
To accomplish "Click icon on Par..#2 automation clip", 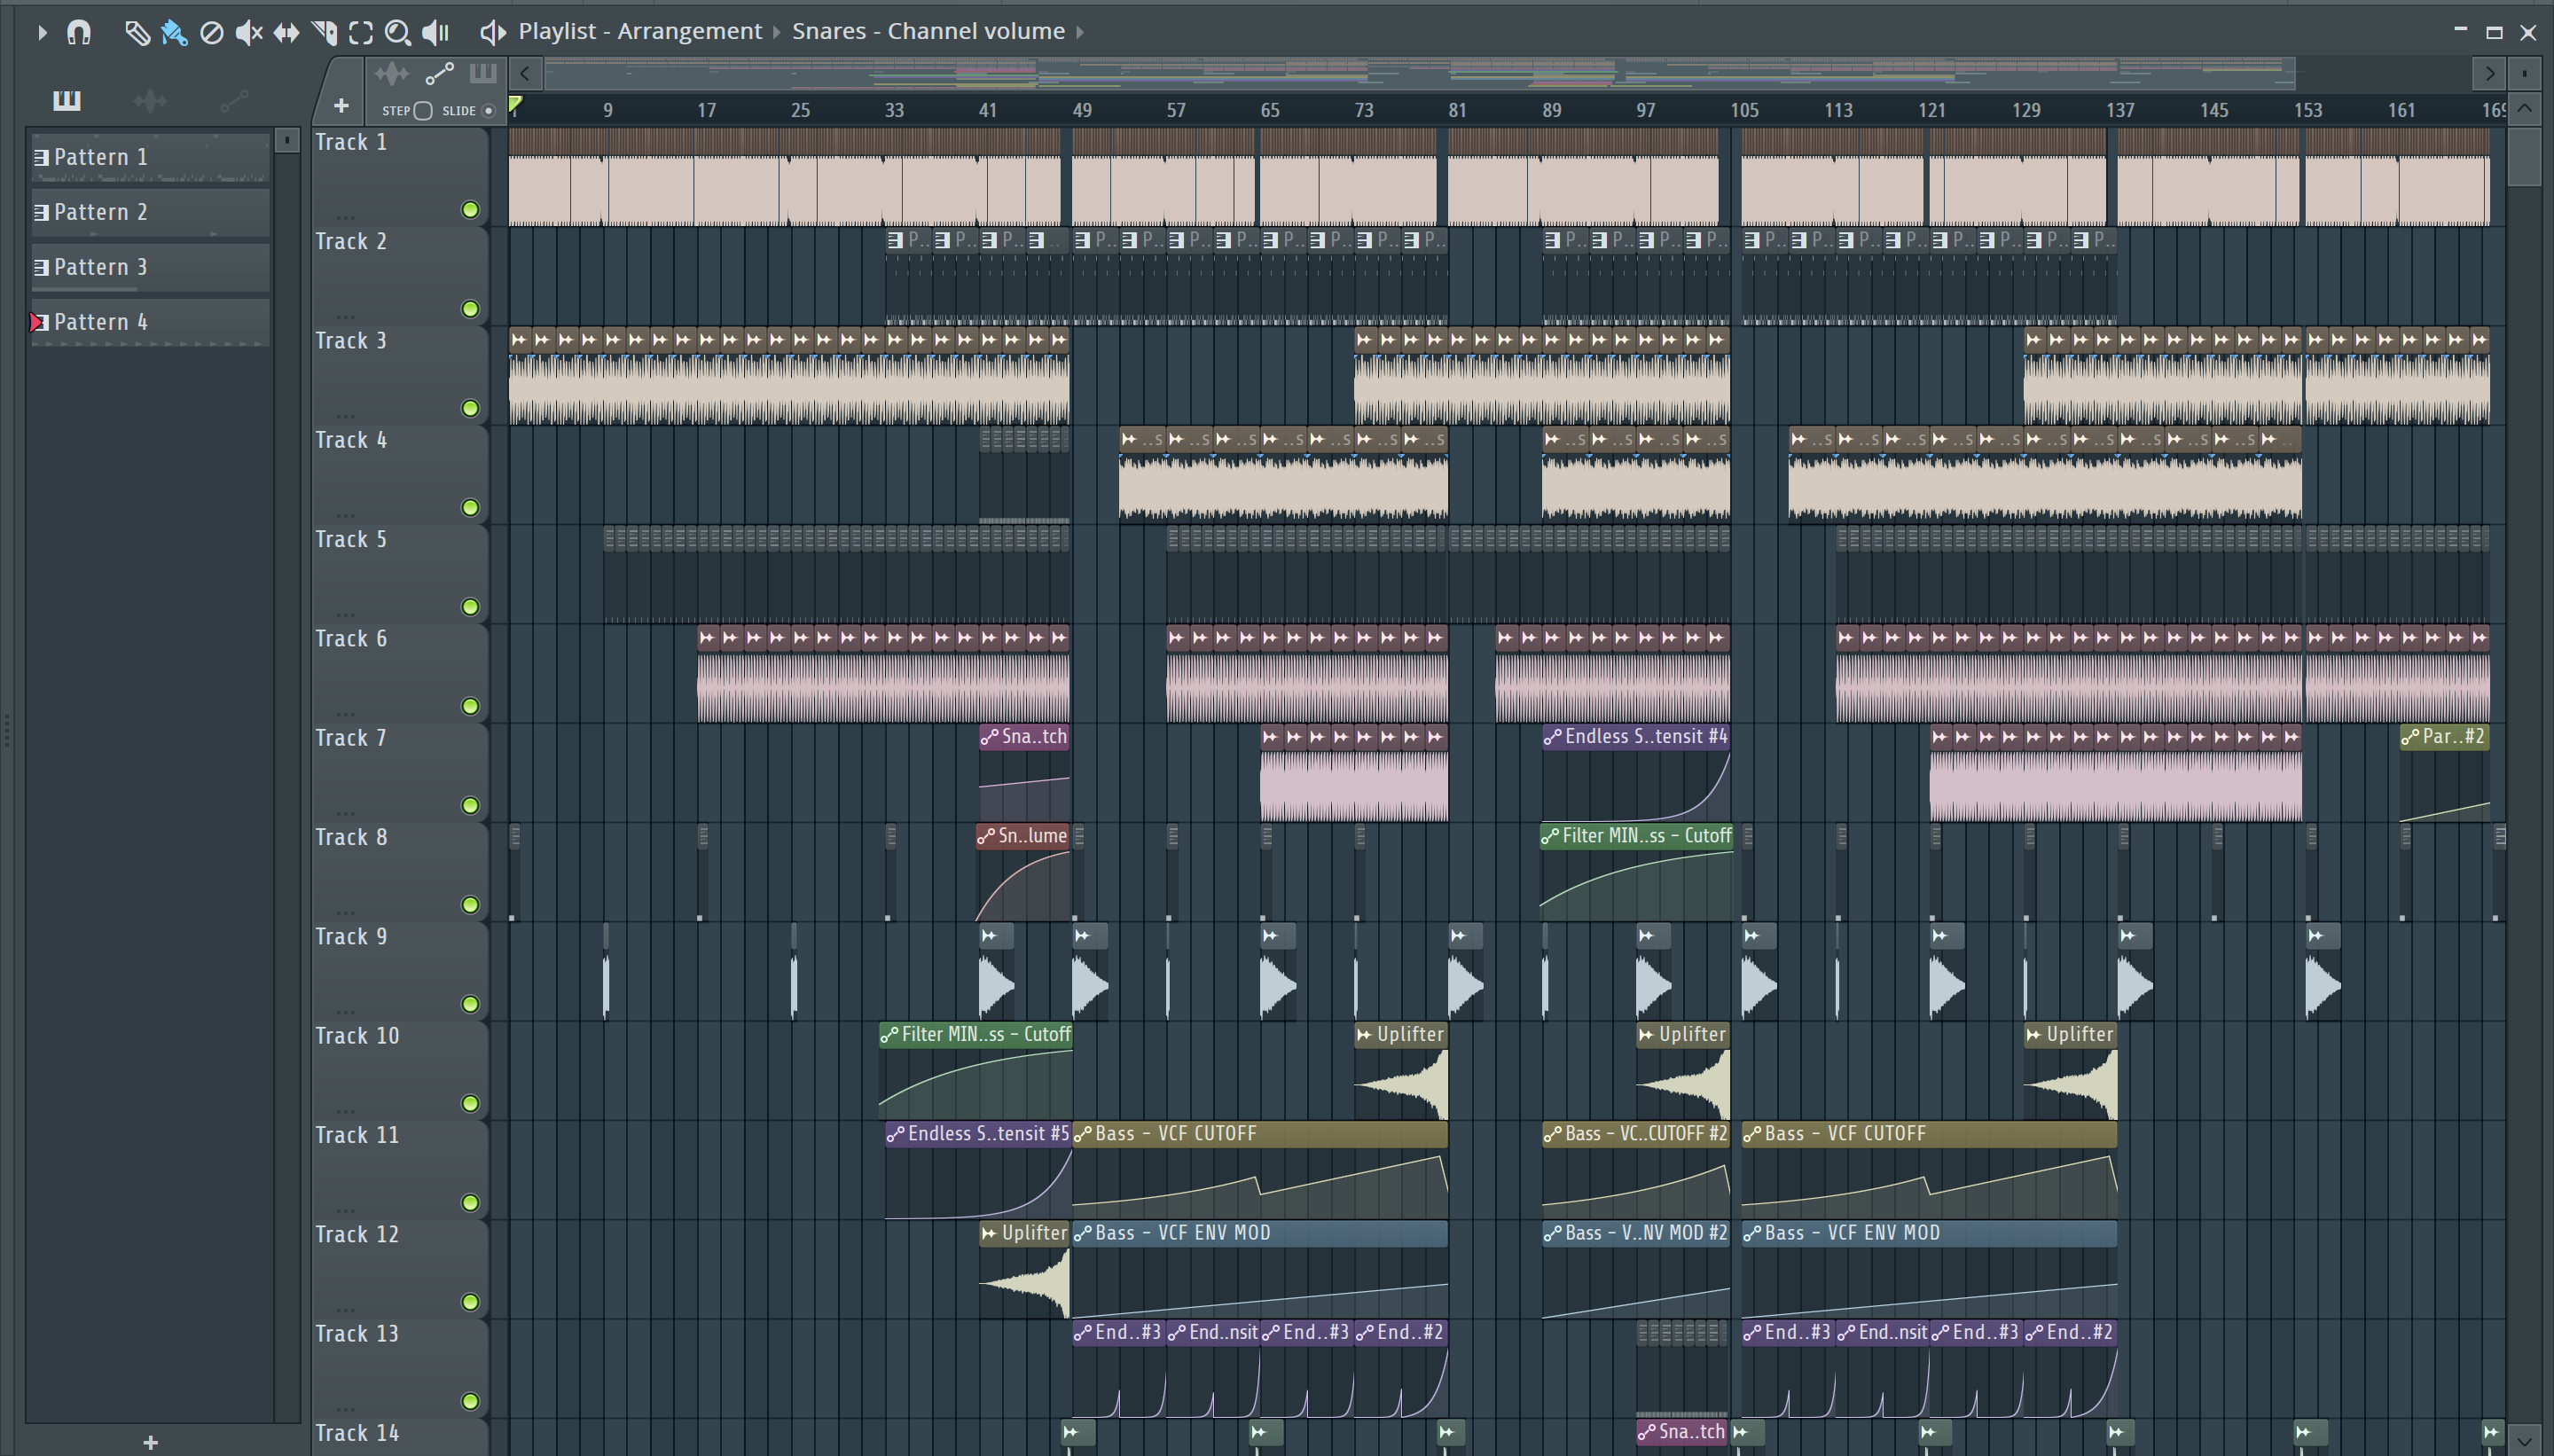I will pyautogui.click(x=2411, y=738).
